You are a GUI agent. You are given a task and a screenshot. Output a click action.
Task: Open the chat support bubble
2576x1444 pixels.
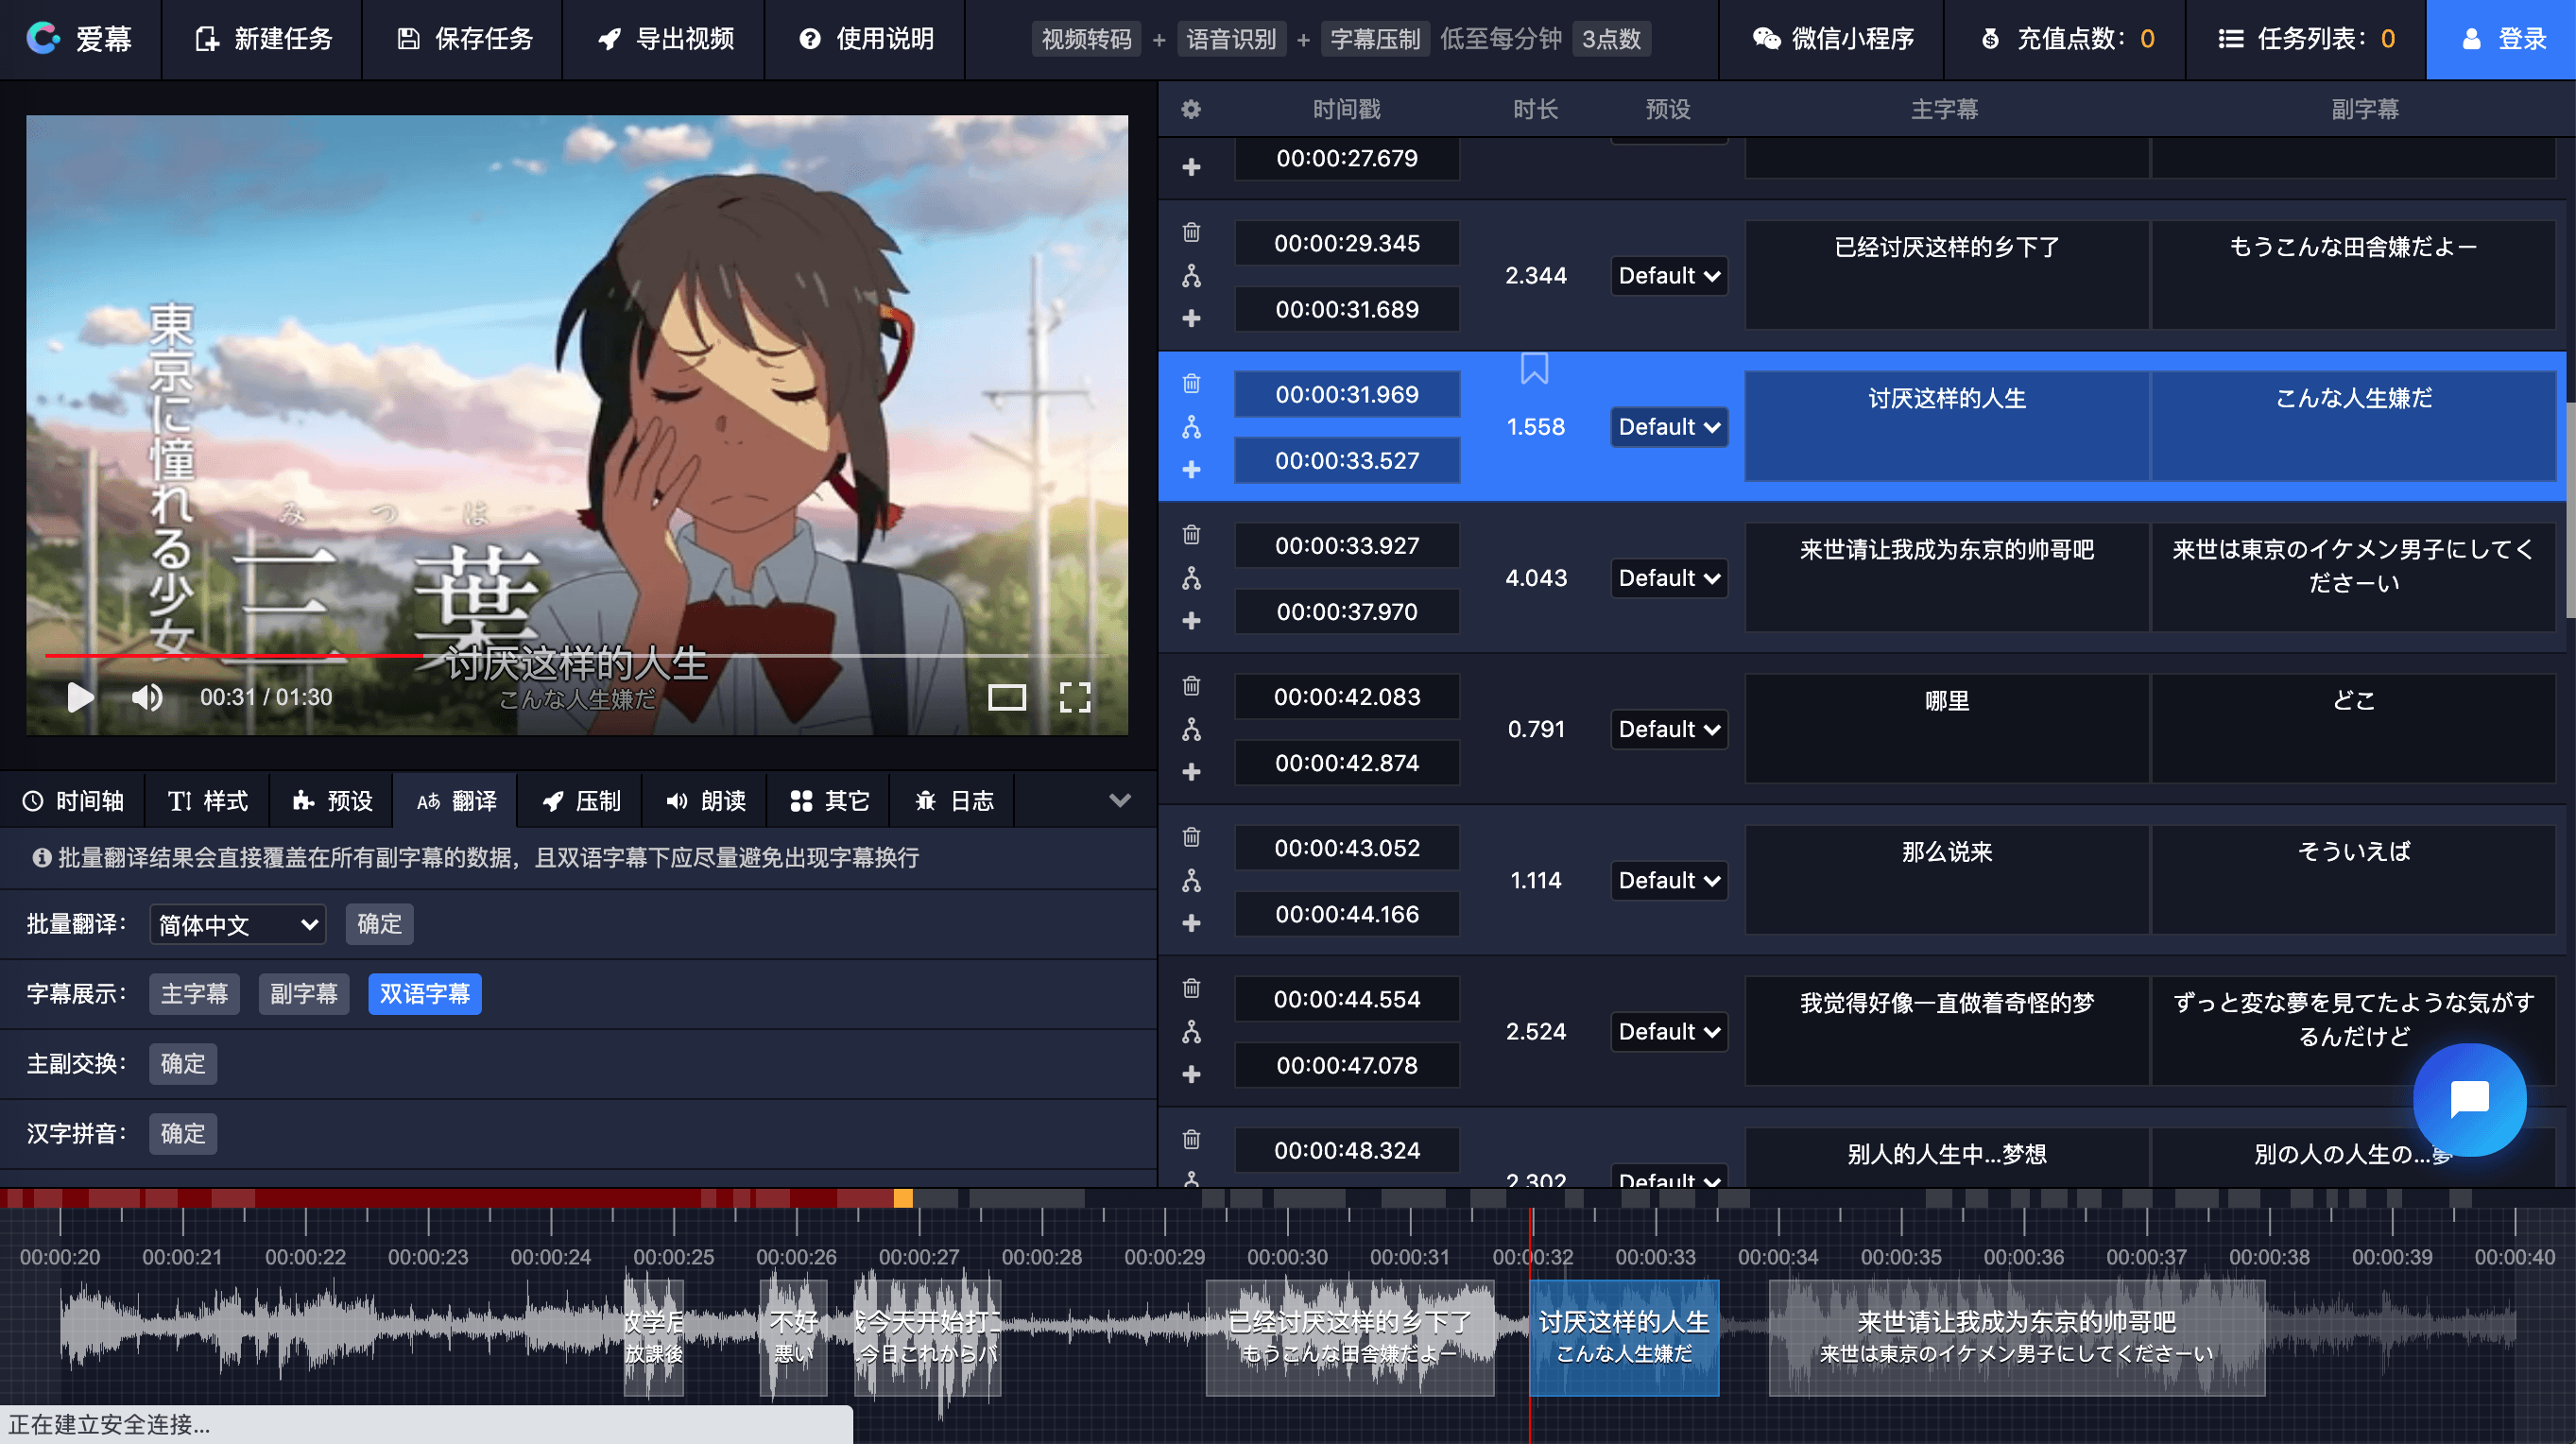(x=2468, y=1099)
